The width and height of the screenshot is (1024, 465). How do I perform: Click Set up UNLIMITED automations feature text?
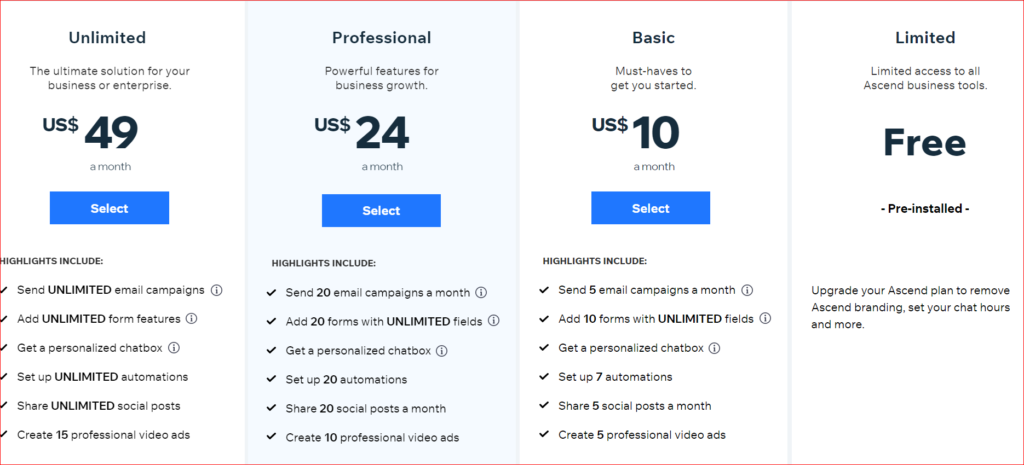pyautogui.click(x=102, y=377)
